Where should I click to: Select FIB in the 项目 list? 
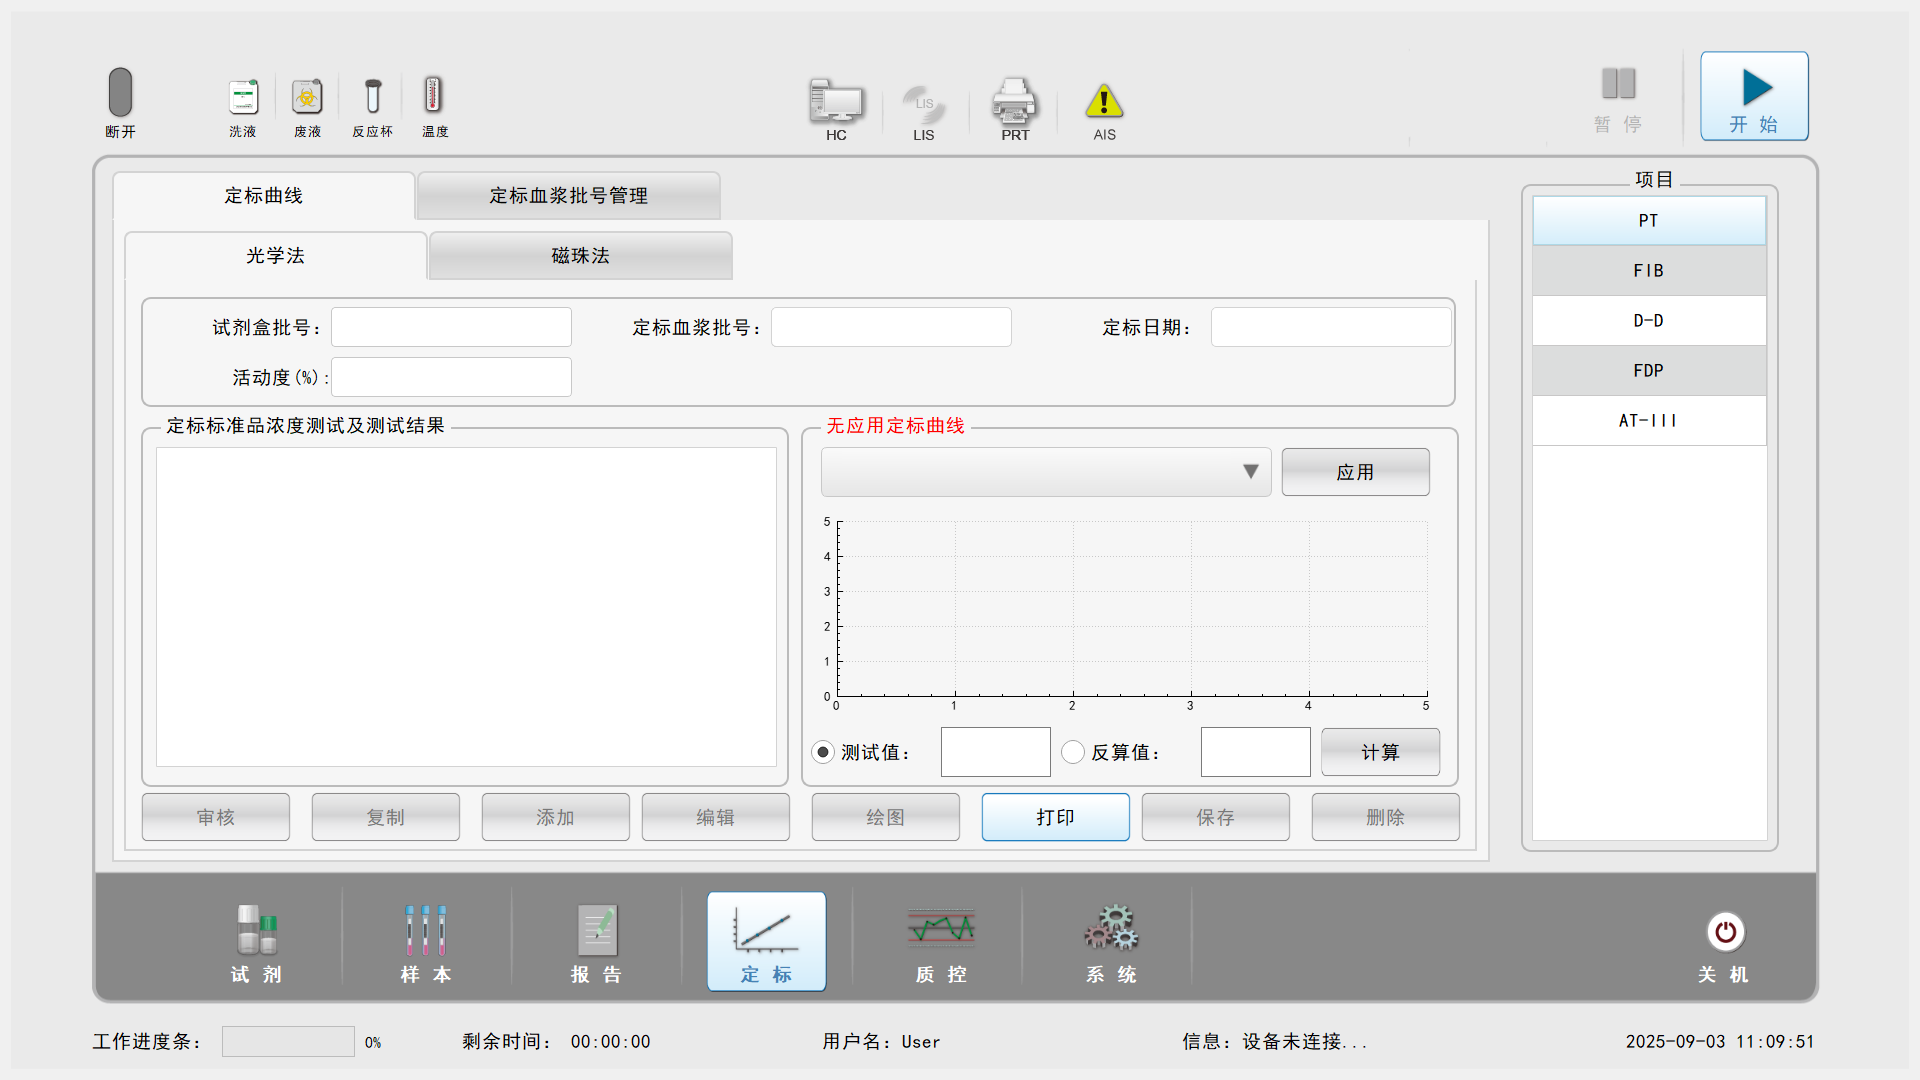1649,271
